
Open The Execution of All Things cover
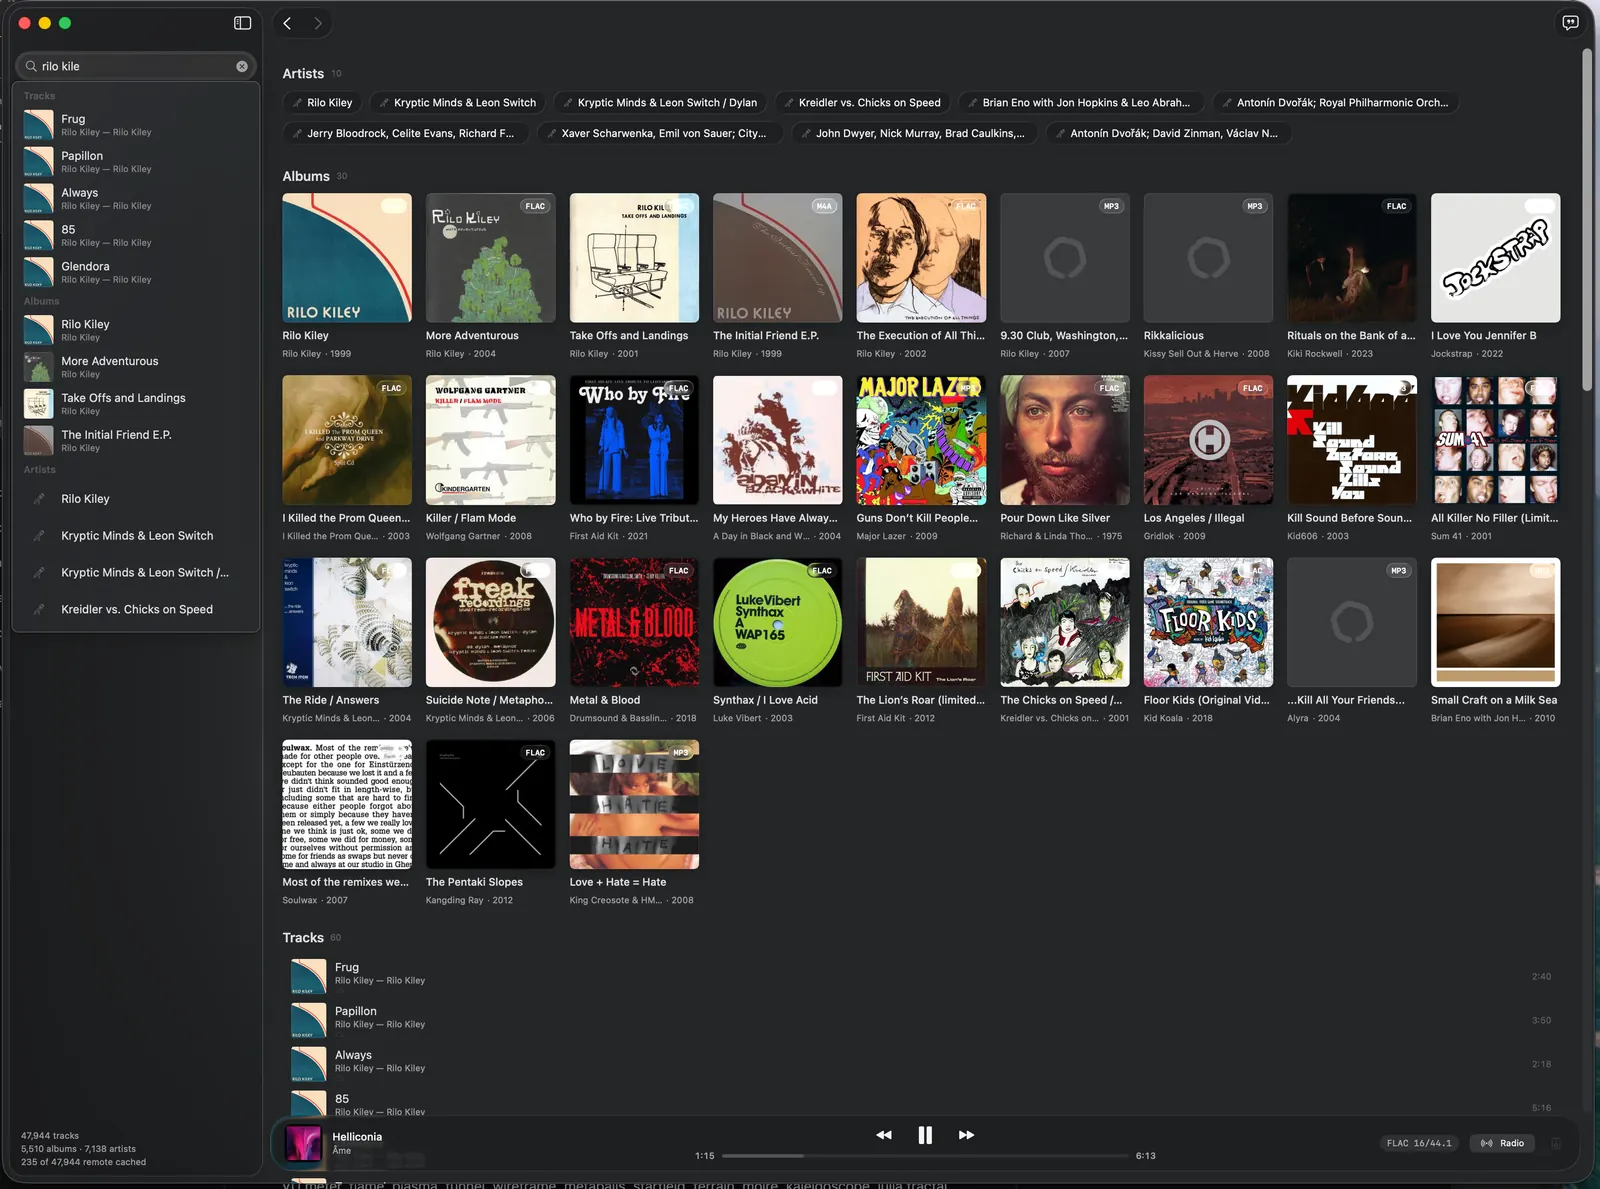click(921, 258)
